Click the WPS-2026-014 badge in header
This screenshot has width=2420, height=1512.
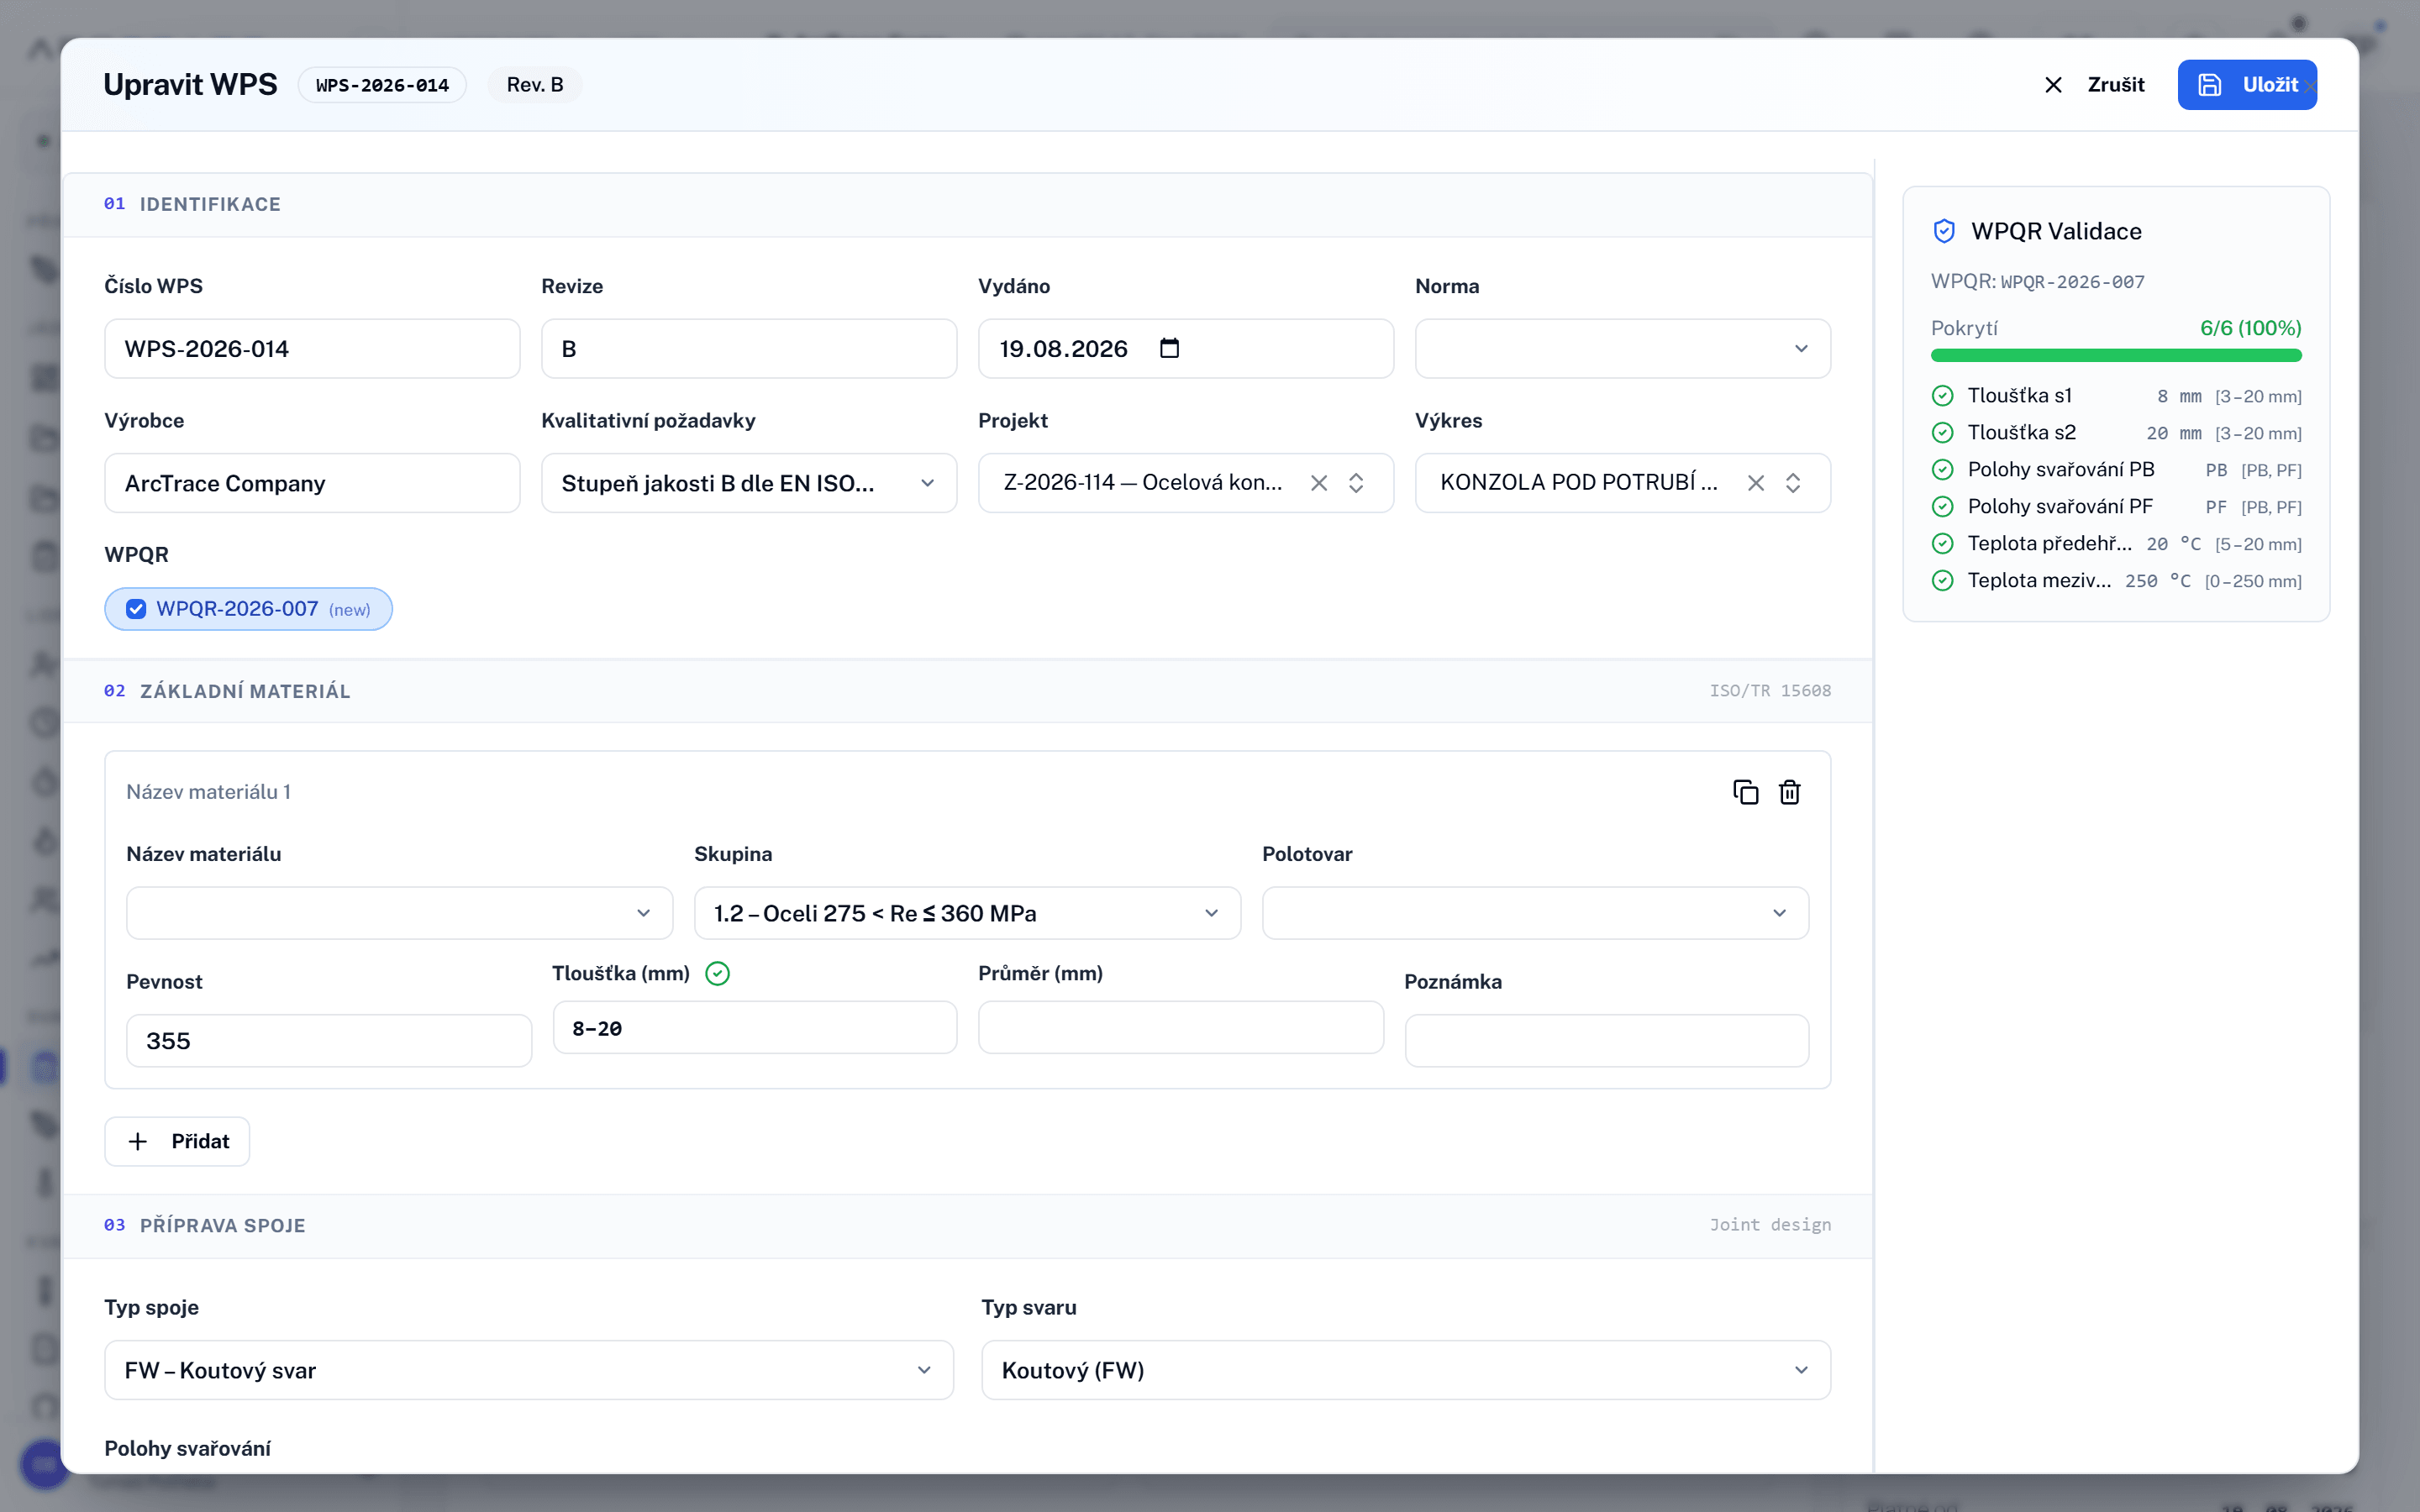pos(382,85)
